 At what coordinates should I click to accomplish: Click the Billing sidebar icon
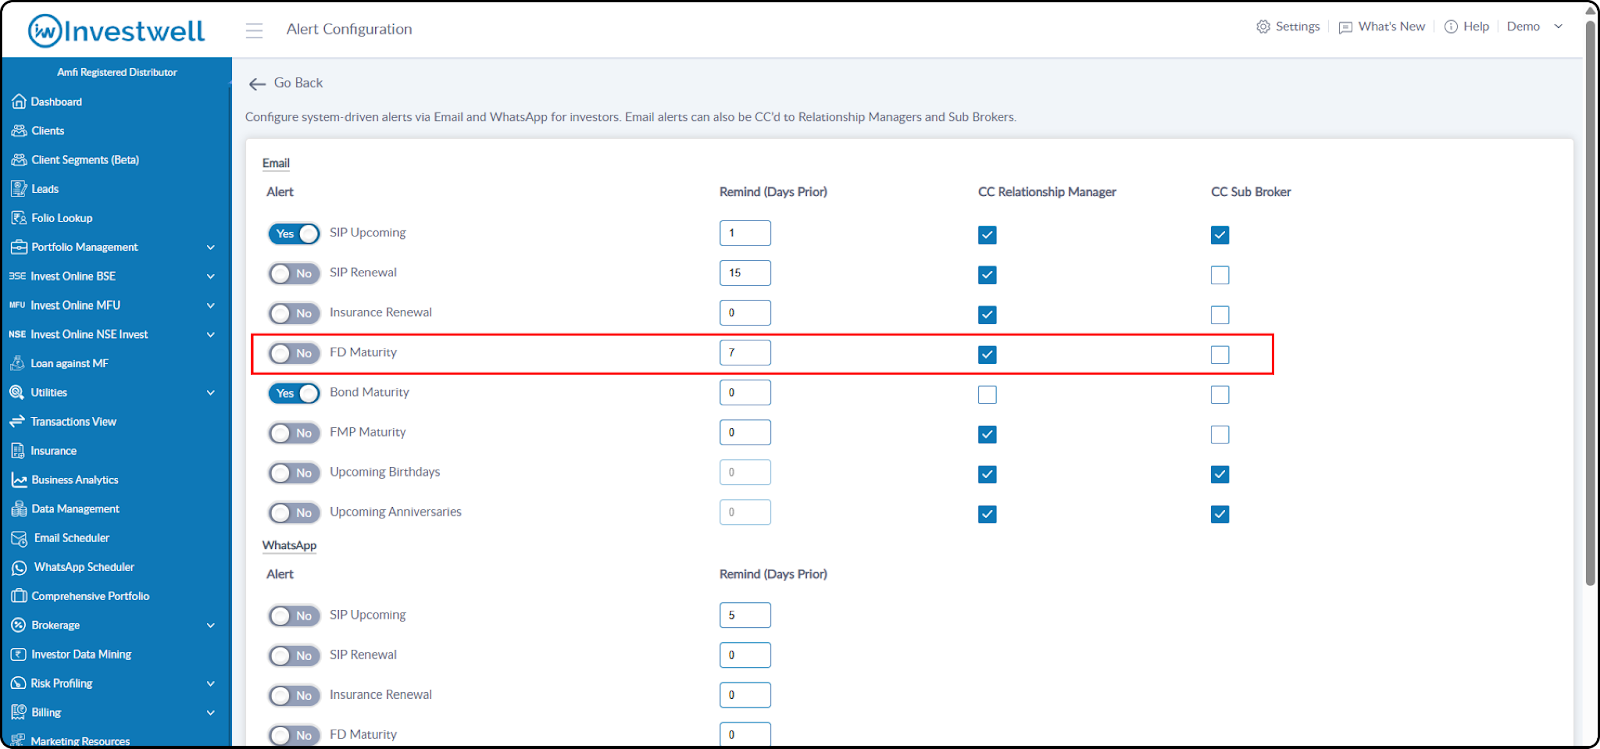18,712
